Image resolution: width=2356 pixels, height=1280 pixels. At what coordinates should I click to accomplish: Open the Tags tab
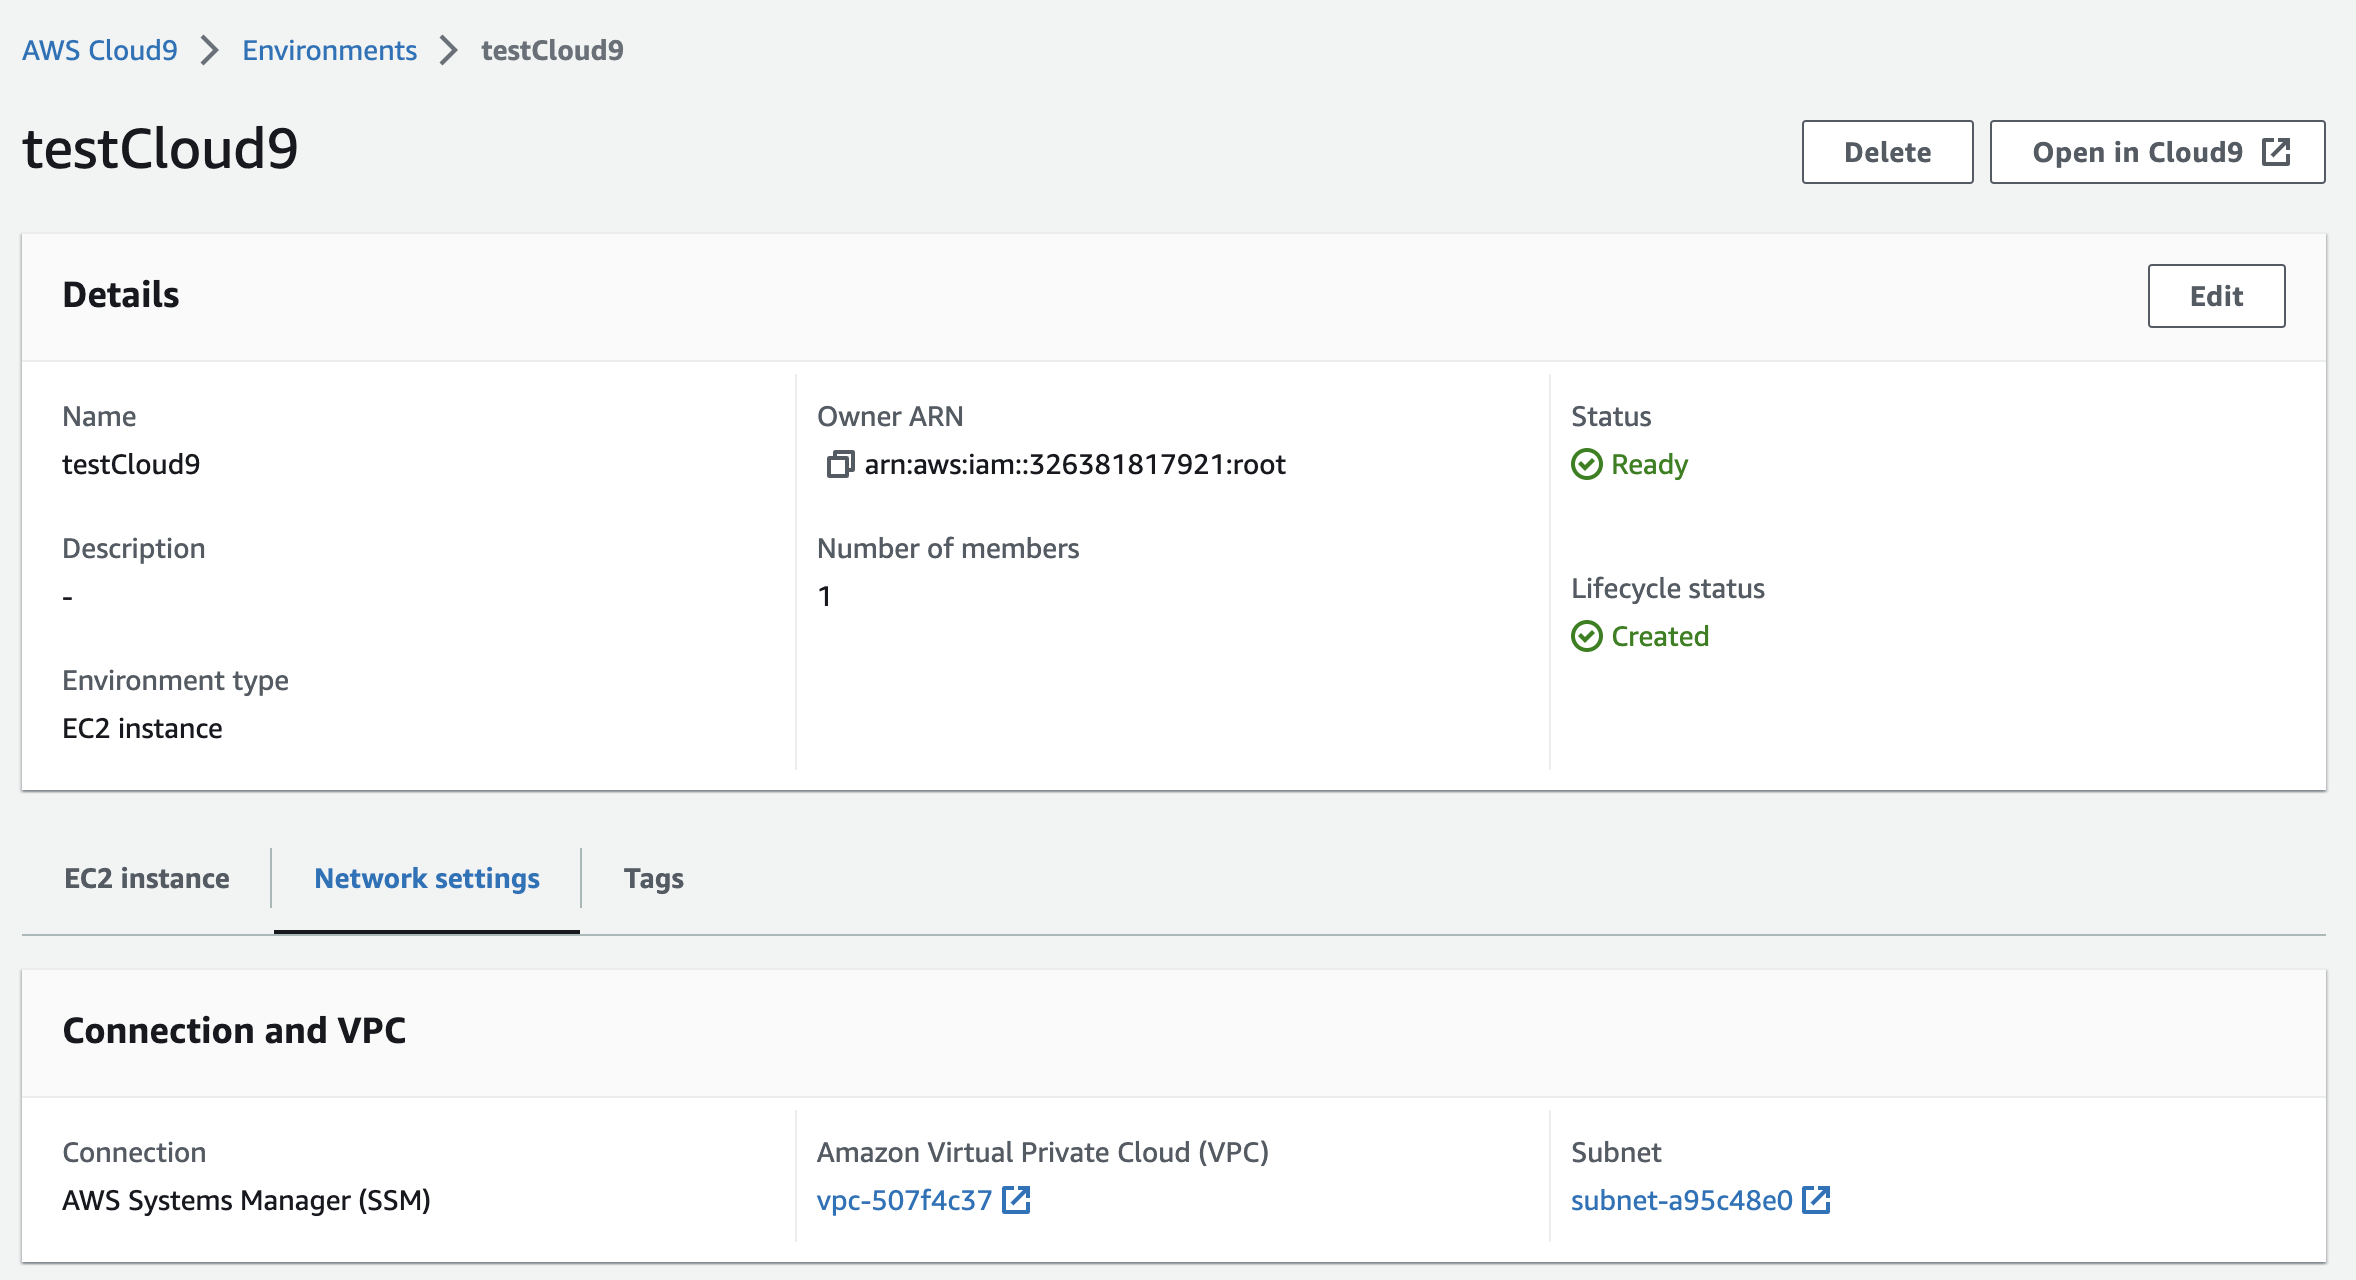click(x=654, y=878)
